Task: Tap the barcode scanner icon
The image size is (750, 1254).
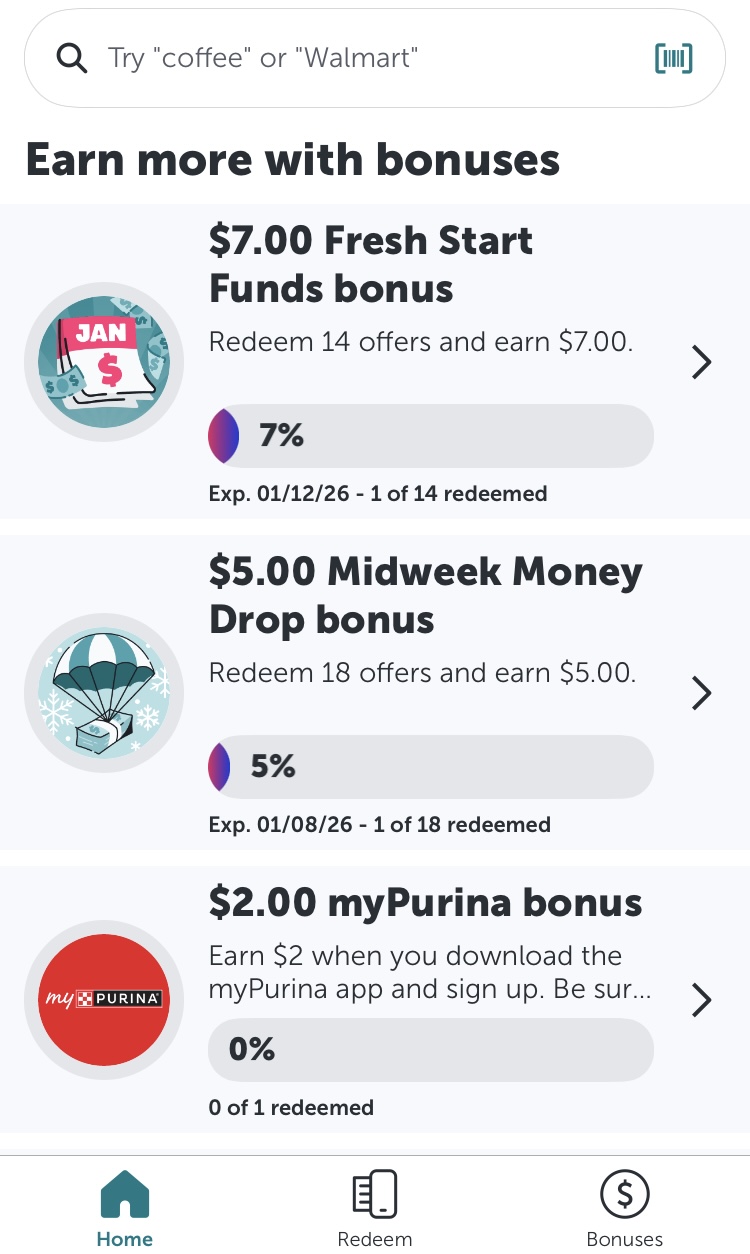Action: [x=674, y=58]
